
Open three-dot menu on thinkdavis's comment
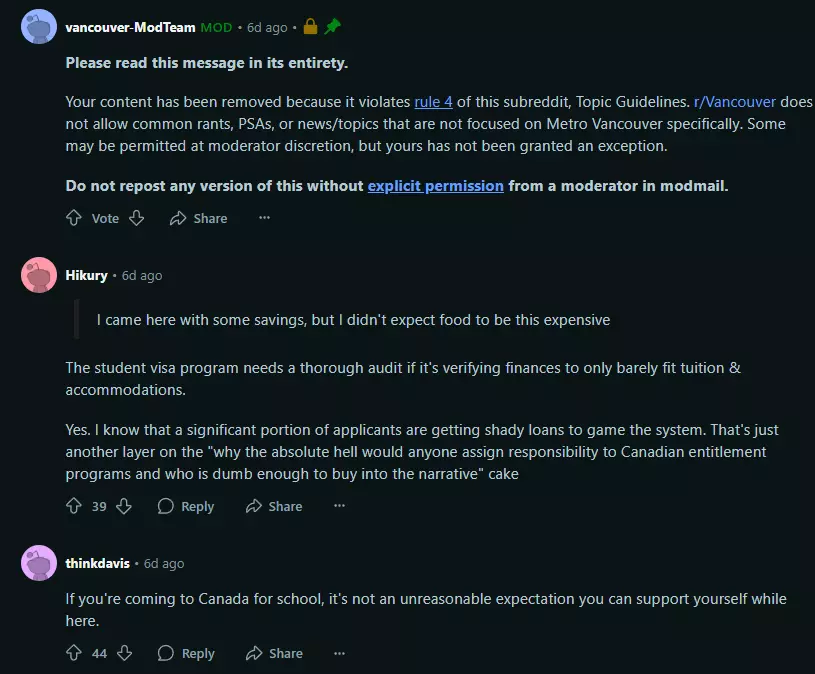click(339, 653)
